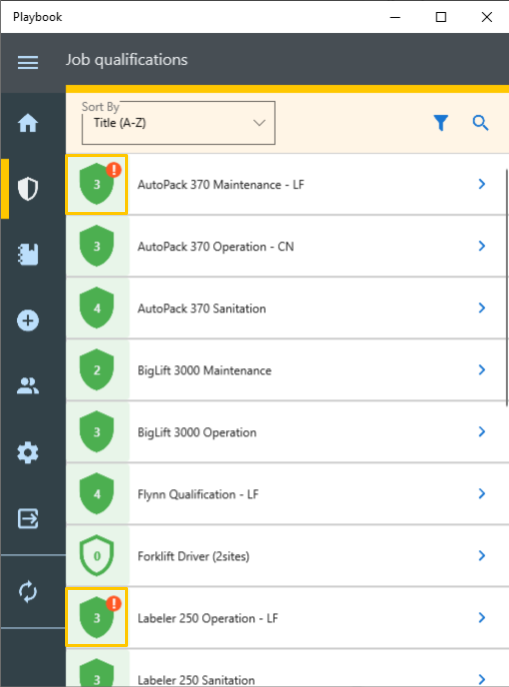Image resolution: width=509 pixels, height=687 pixels.
Task: Click Labeler 250 Operation shield with alert
Action: [x=97, y=617]
